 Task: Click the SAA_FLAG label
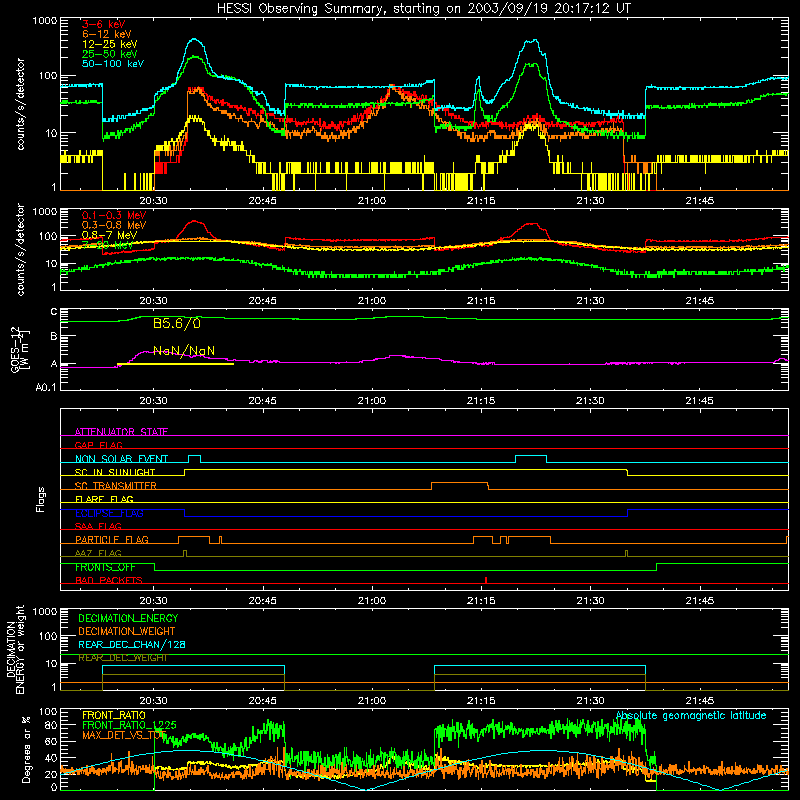98,526
